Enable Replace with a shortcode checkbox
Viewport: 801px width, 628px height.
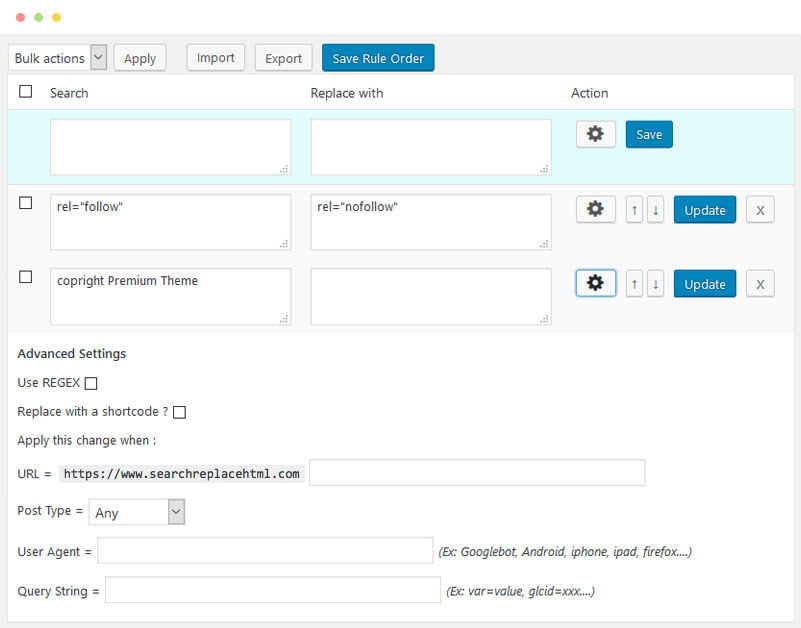click(179, 412)
